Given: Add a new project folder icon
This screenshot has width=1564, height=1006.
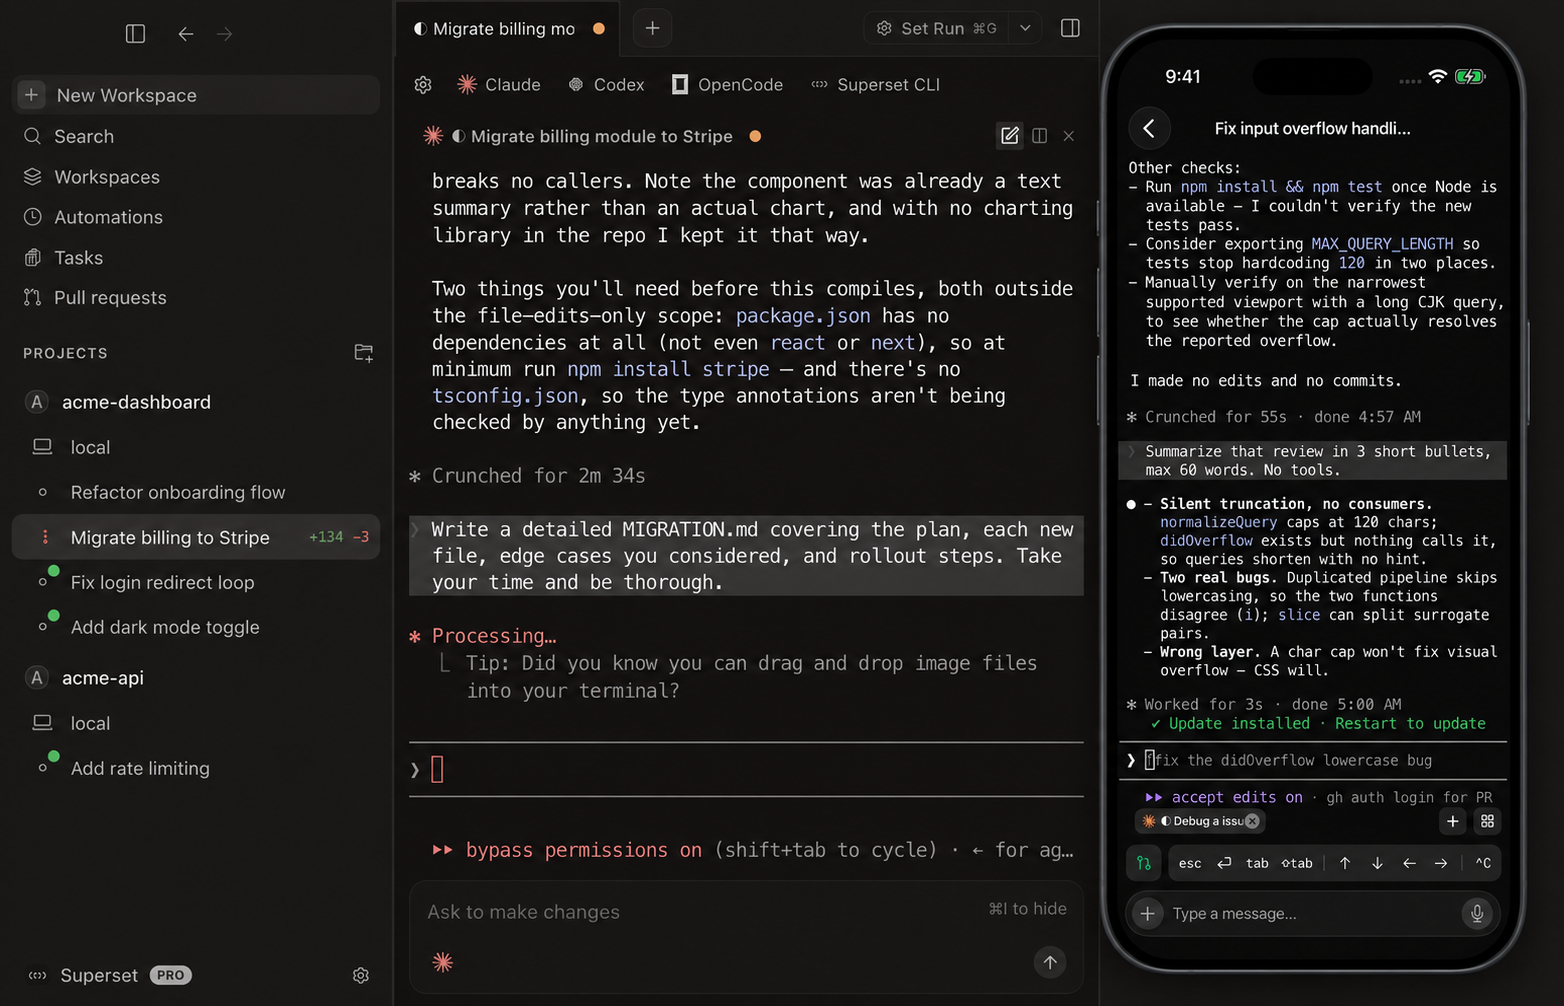Looking at the screenshot, I should point(364,353).
